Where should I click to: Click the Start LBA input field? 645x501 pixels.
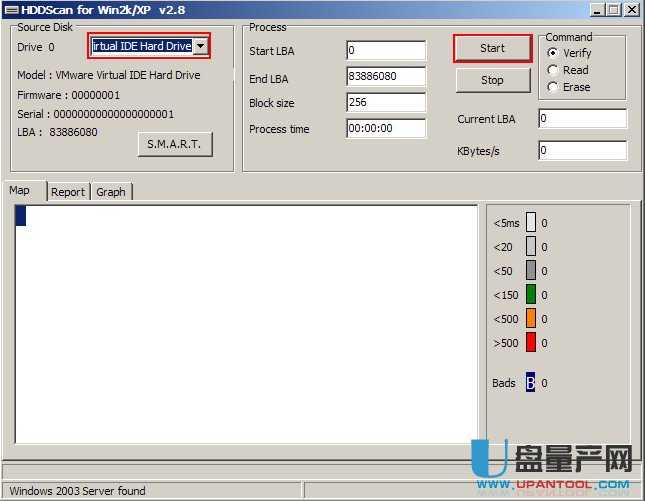pyautogui.click(x=385, y=50)
